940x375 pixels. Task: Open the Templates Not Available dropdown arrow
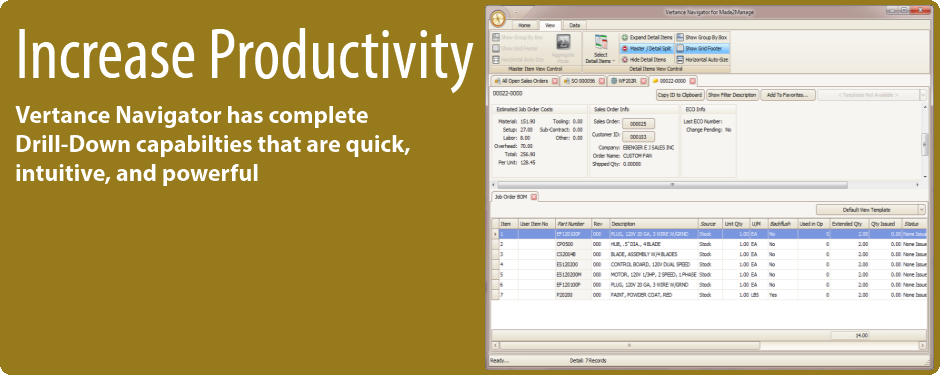(x=923, y=95)
